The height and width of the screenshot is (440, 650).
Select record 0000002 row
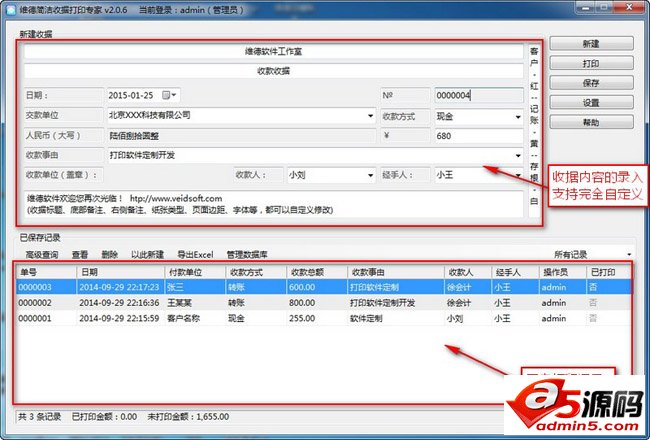point(324,303)
